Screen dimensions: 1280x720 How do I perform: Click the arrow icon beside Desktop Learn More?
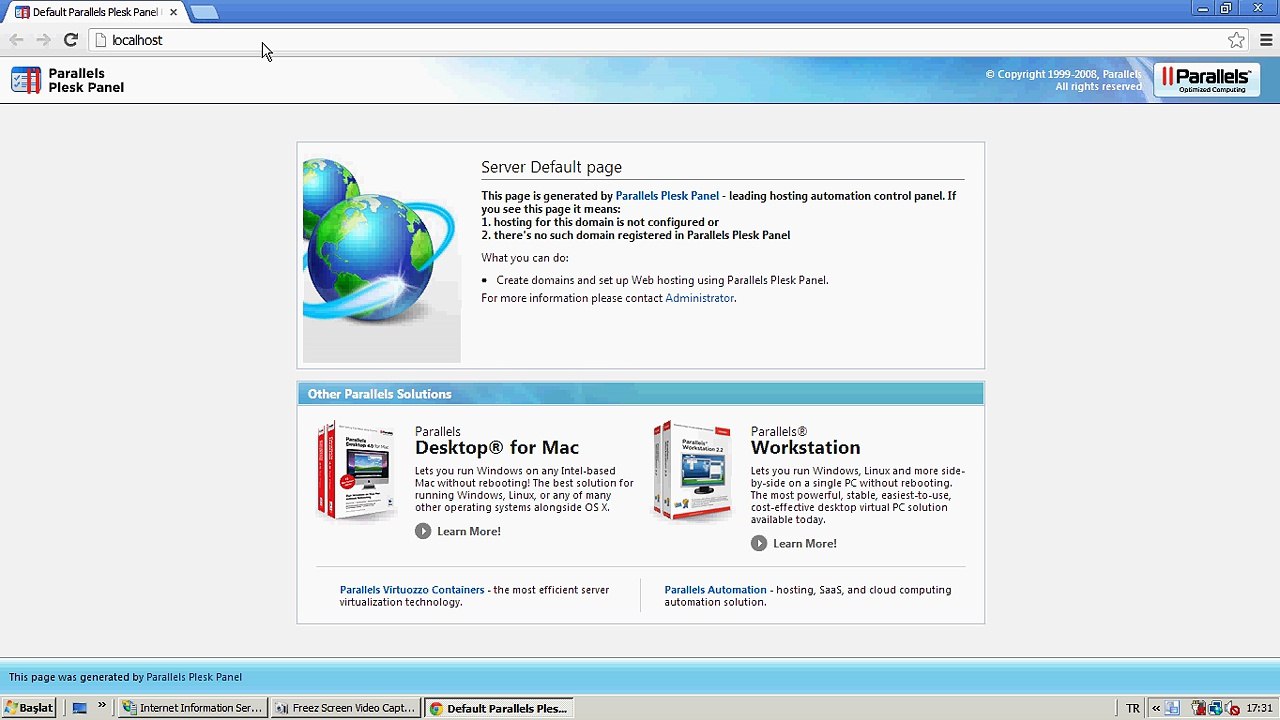point(423,531)
